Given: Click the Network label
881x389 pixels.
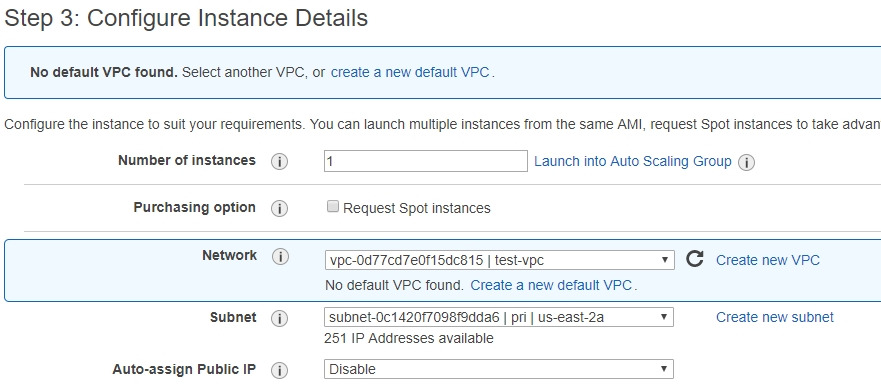Looking at the screenshot, I should [x=229, y=255].
